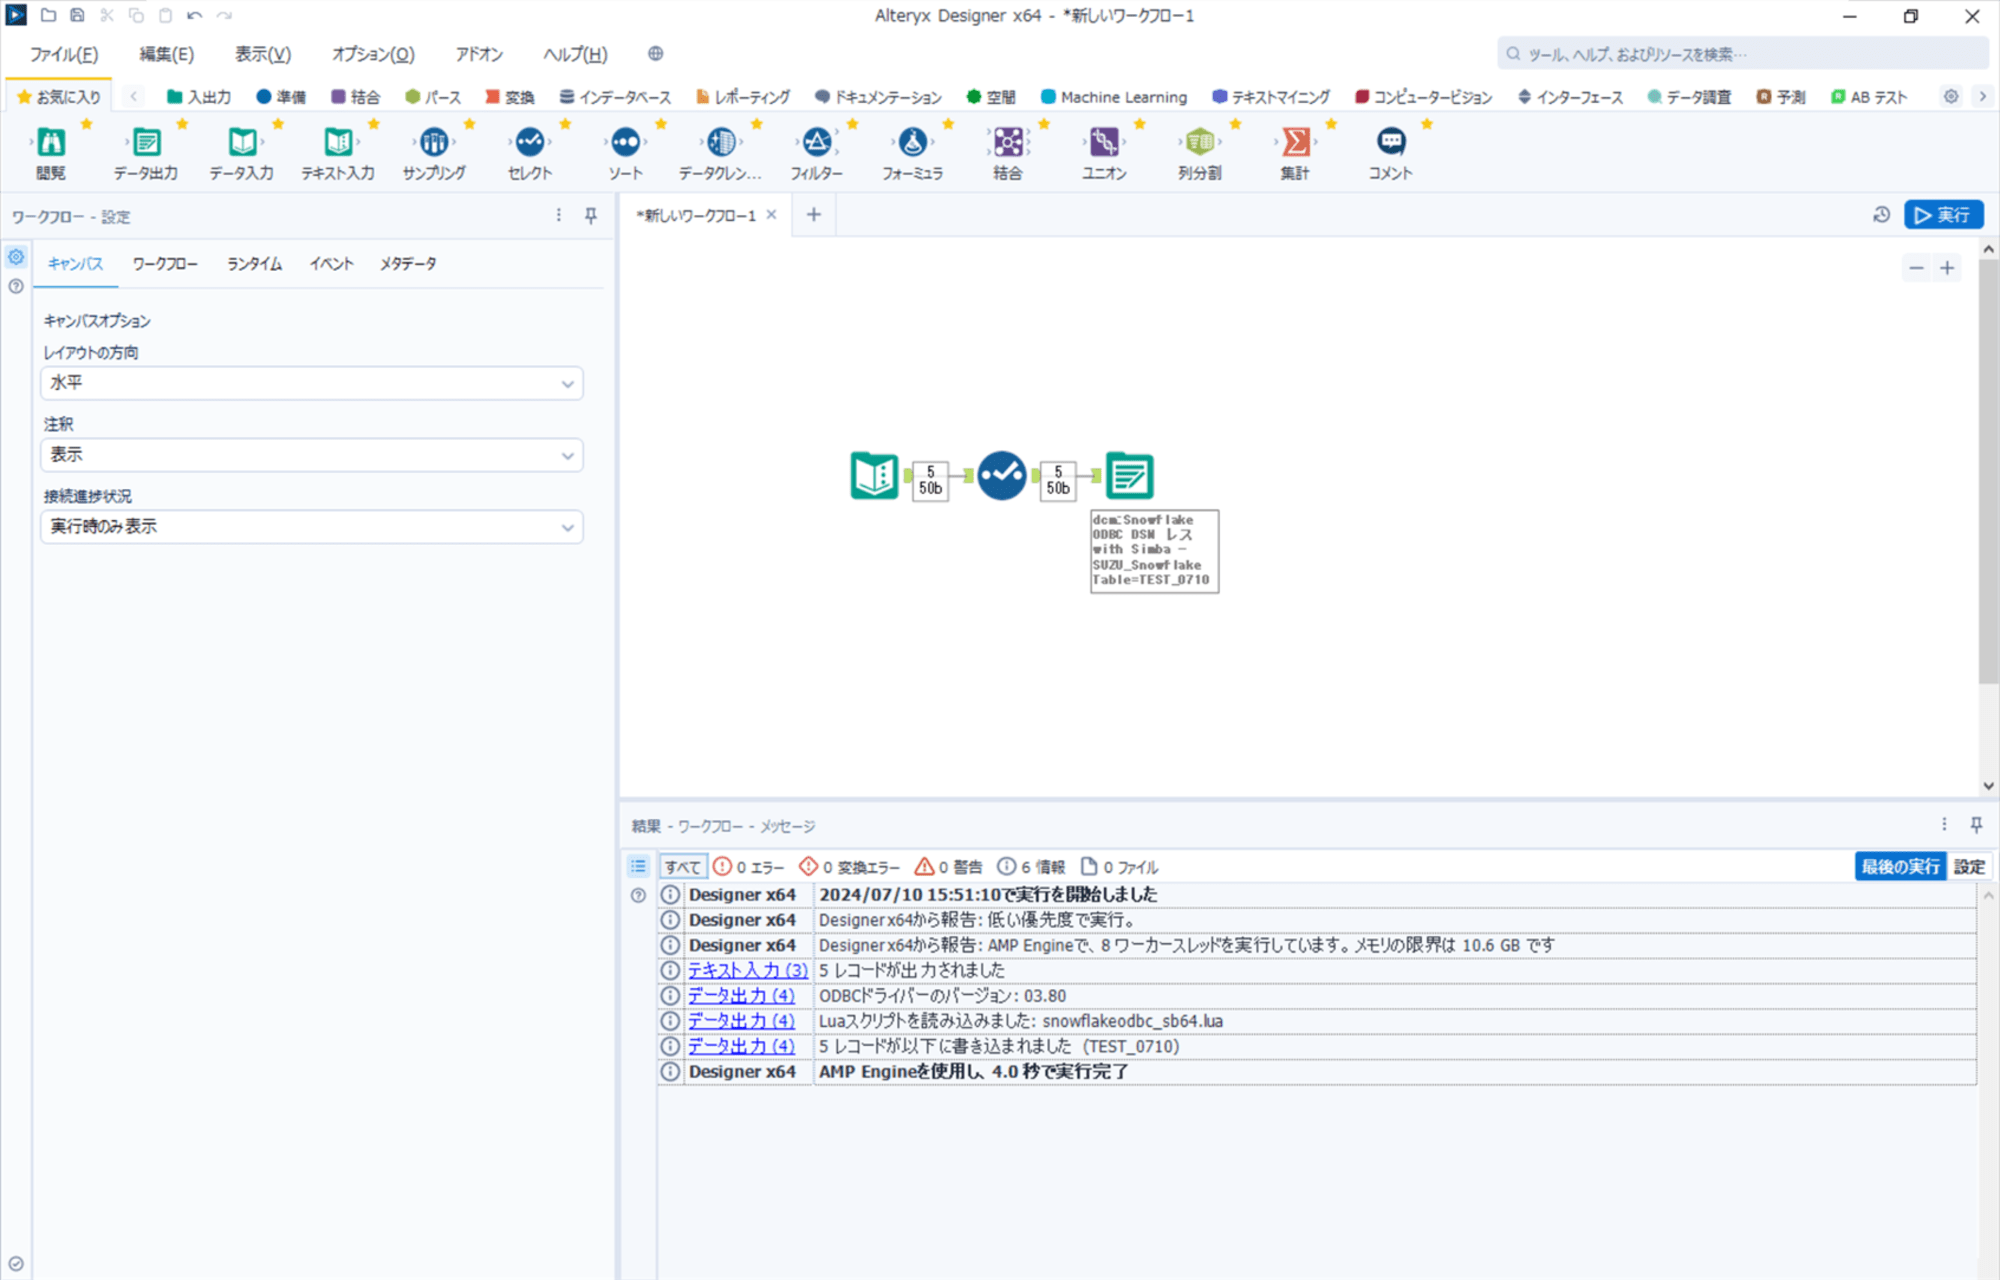Screen dimensions: 2000x1280
Task: Click the global search field
Action: 1742,54
